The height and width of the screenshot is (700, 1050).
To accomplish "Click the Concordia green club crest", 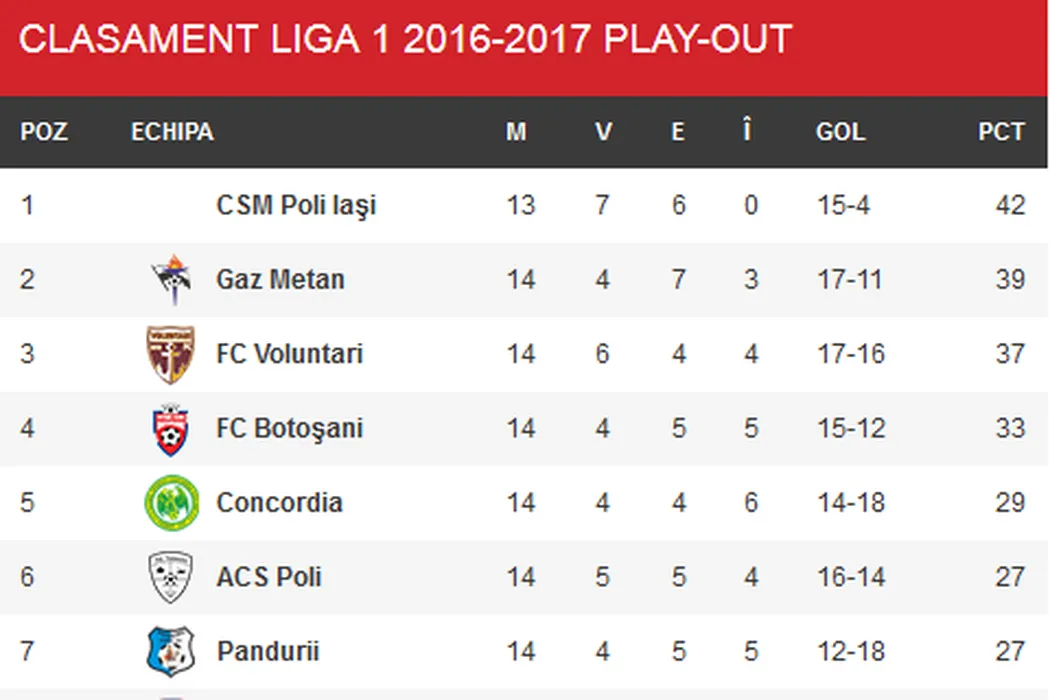I will [x=170, y=503].
